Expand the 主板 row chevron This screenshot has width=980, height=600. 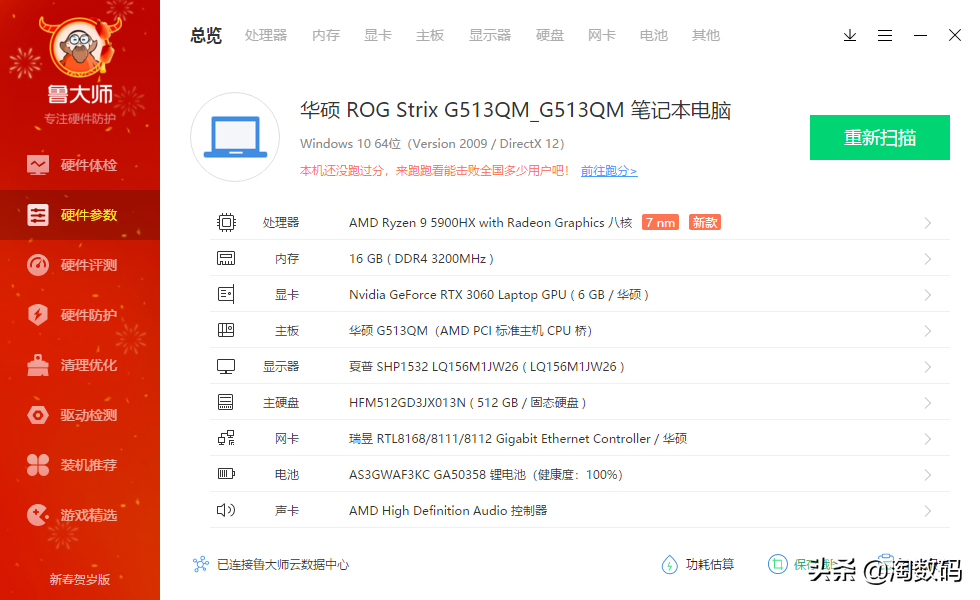pyautogui.click(x=928, y=331)
